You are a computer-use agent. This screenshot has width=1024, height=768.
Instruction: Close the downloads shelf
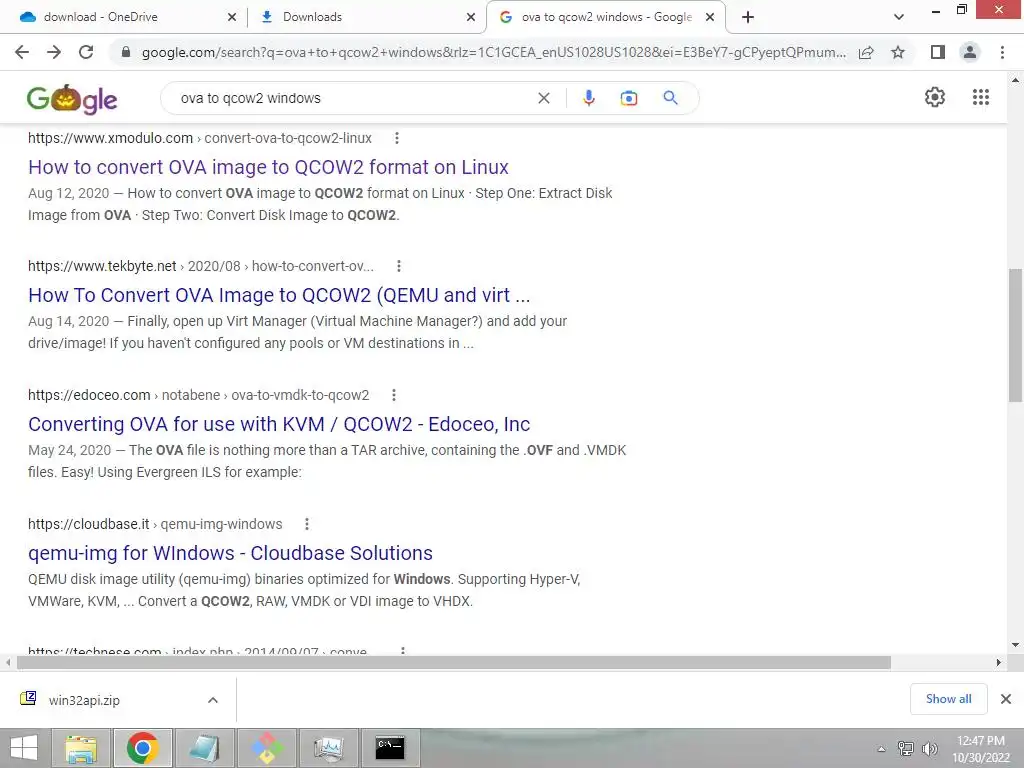click(1006, 699)
